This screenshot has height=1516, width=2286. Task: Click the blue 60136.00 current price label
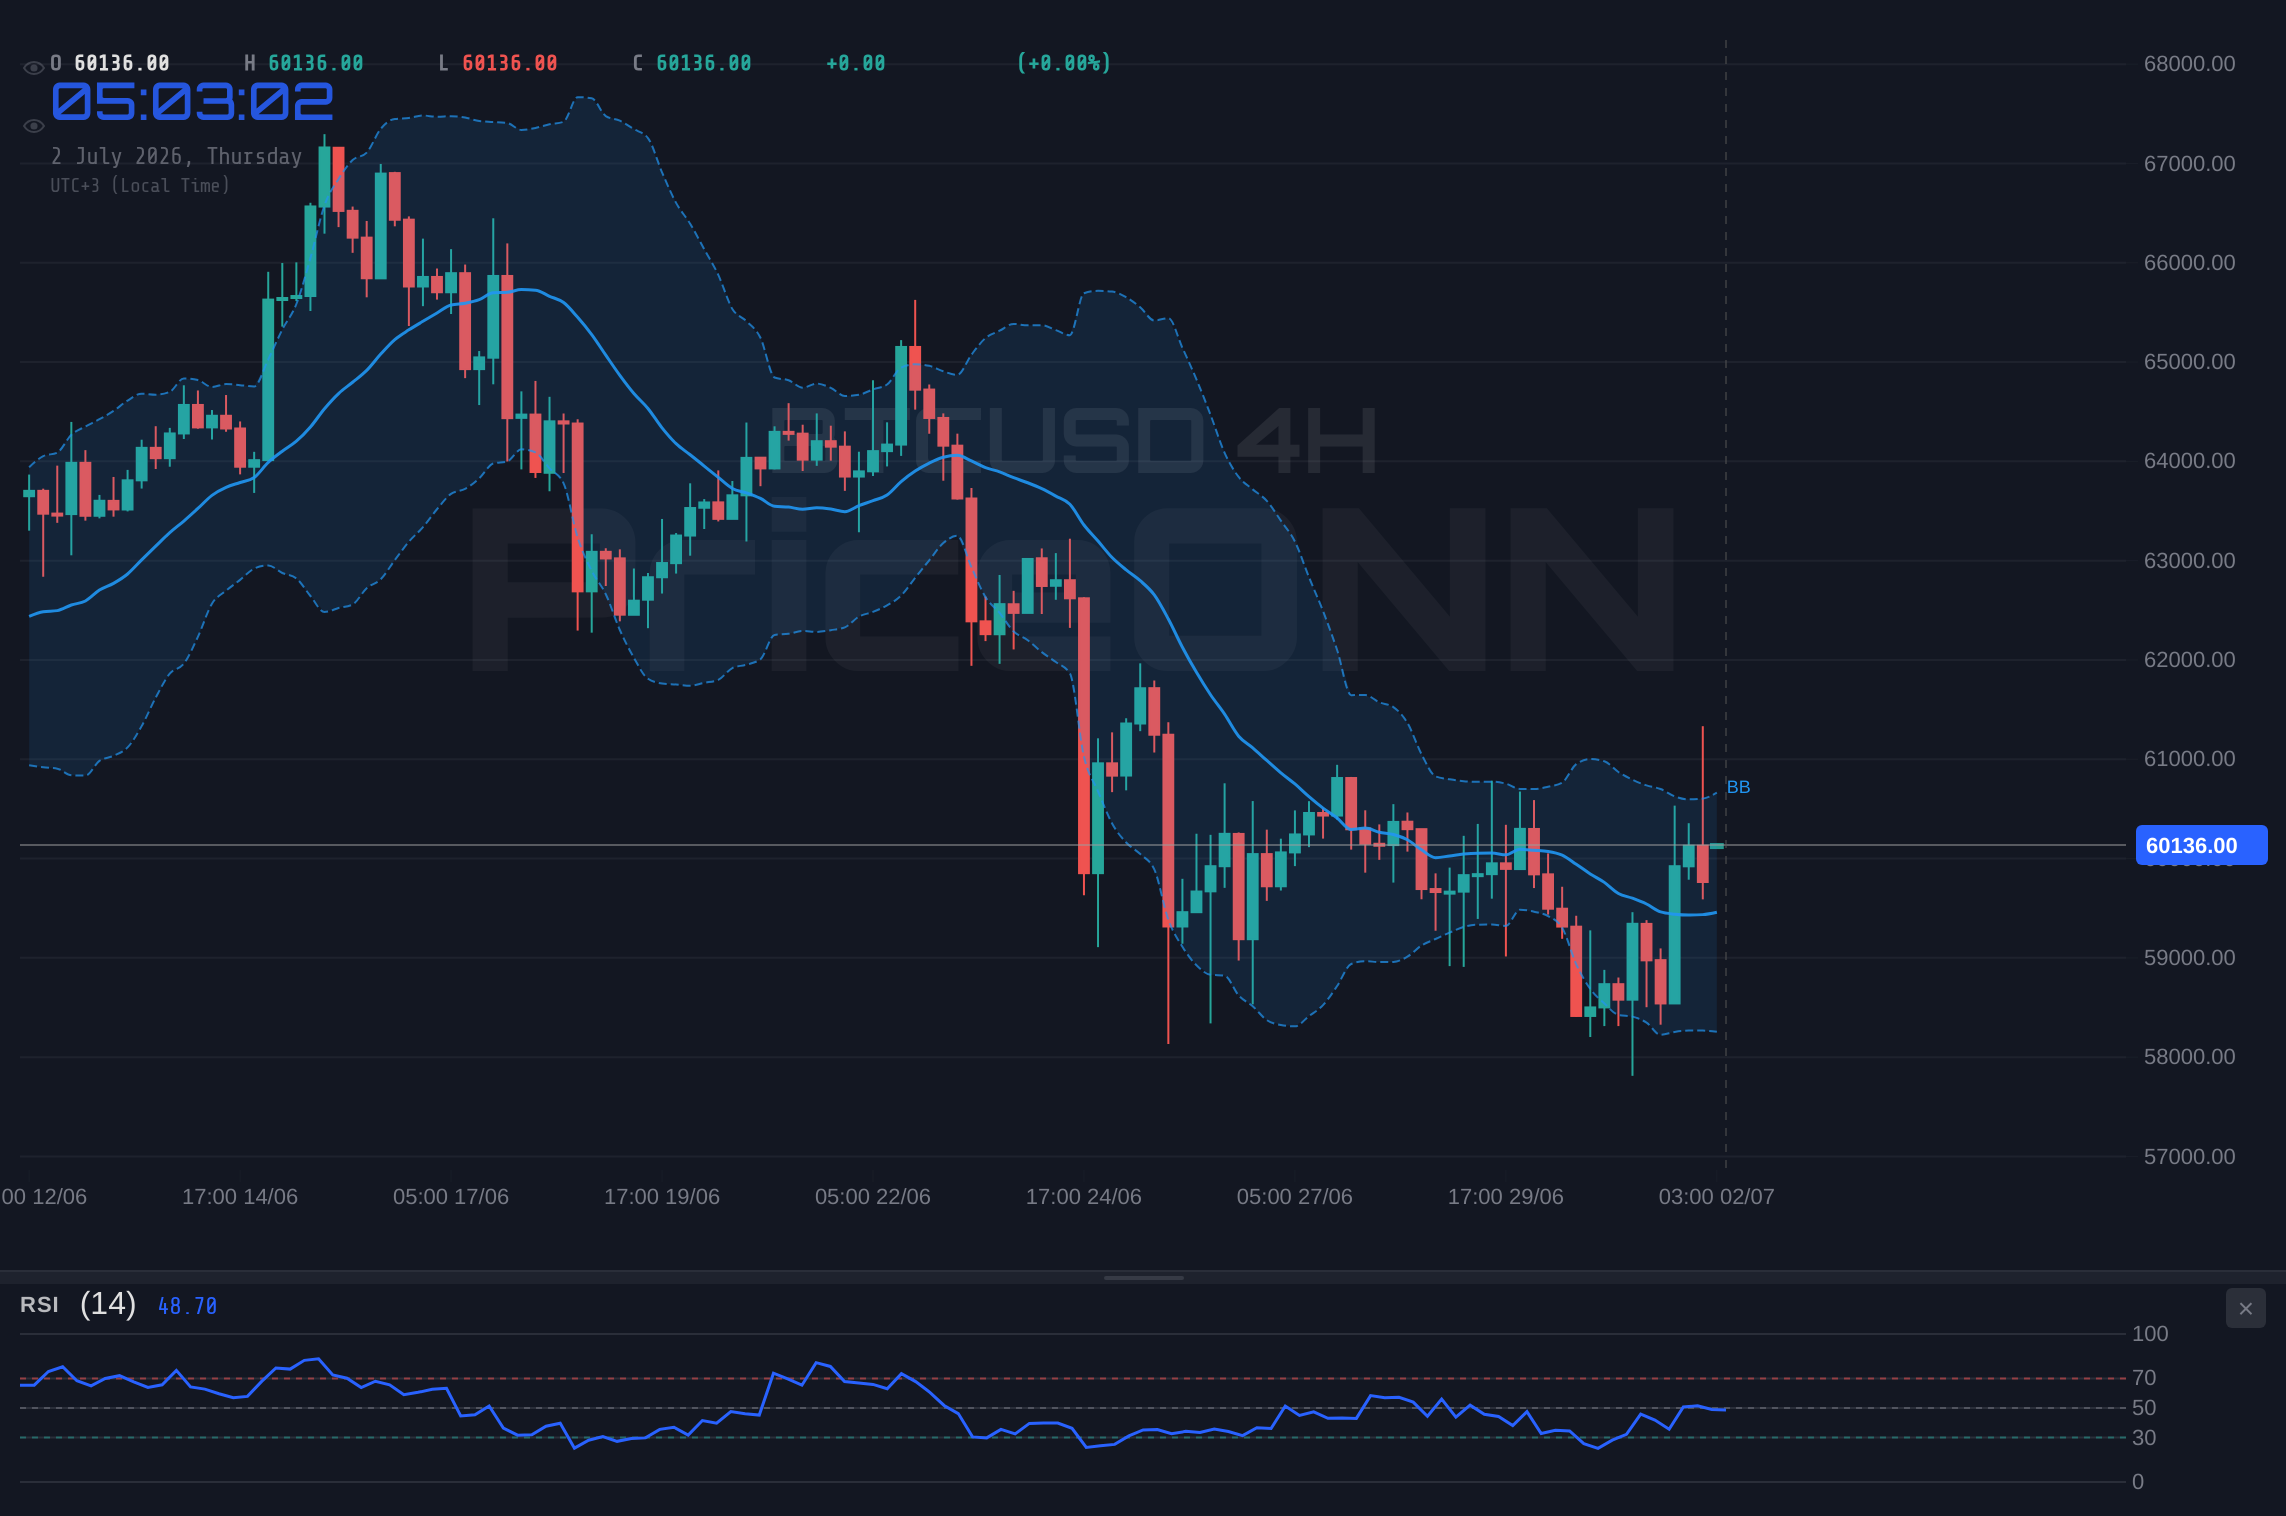click(x=2201, y=846)
